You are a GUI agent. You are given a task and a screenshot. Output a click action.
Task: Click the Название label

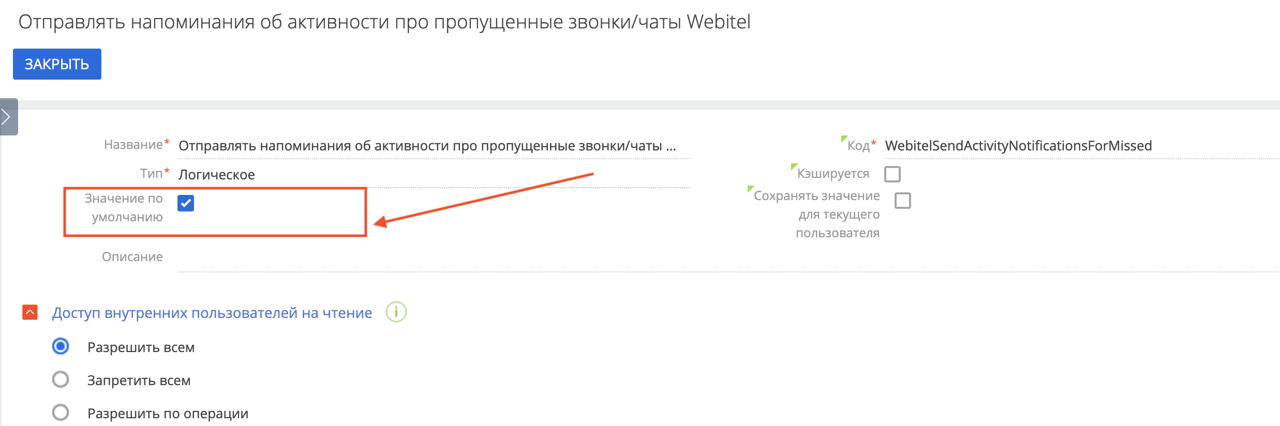pyautogui.click(x=134, y=145)
